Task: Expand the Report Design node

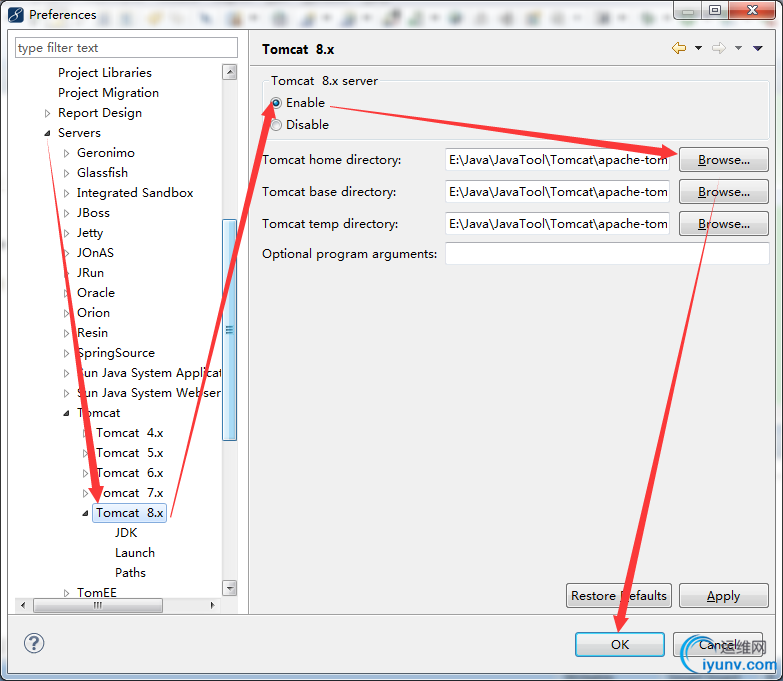Action: (47, 113)
